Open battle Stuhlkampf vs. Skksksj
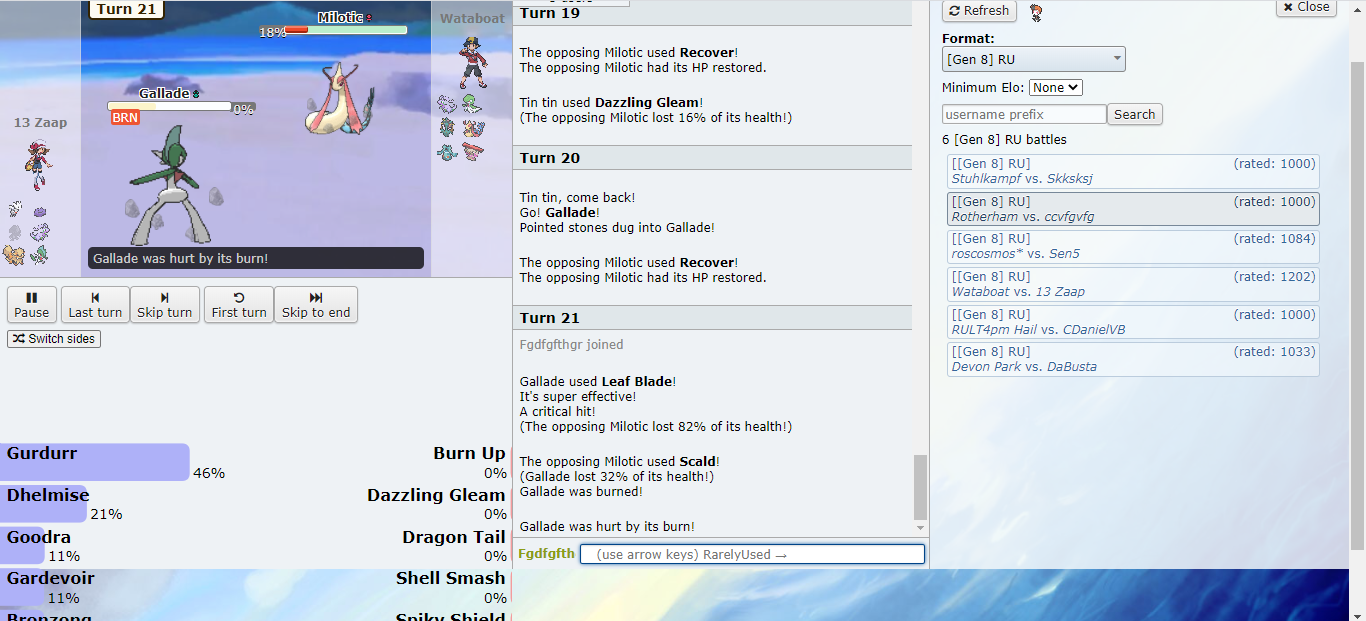Viewport: 1366px width, 621px height. click(1133, 171)
